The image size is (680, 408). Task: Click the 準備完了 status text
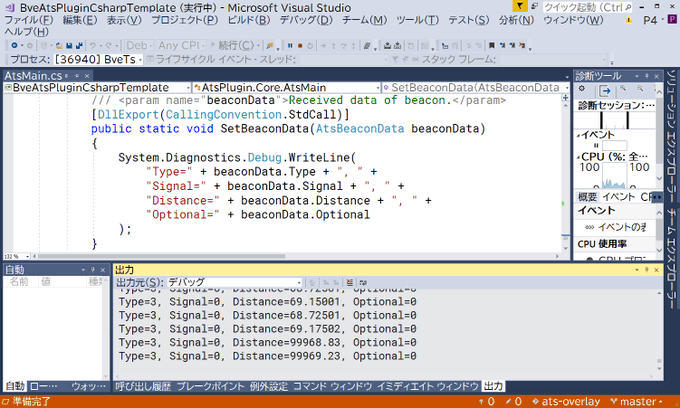click(31, 401)
